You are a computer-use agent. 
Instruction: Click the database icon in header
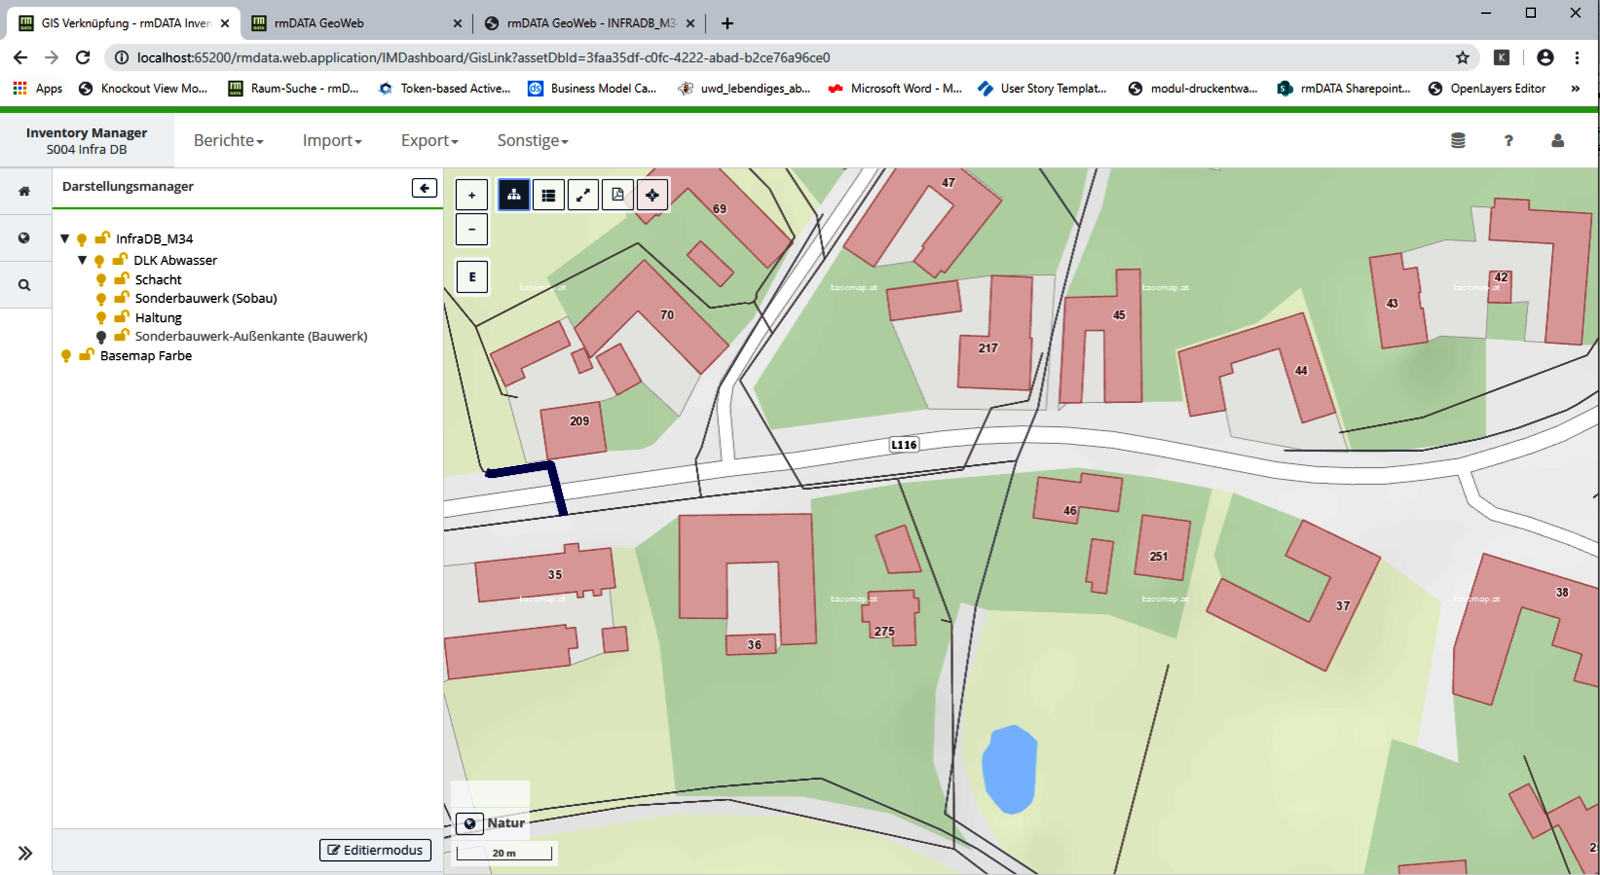[1458, 141]
